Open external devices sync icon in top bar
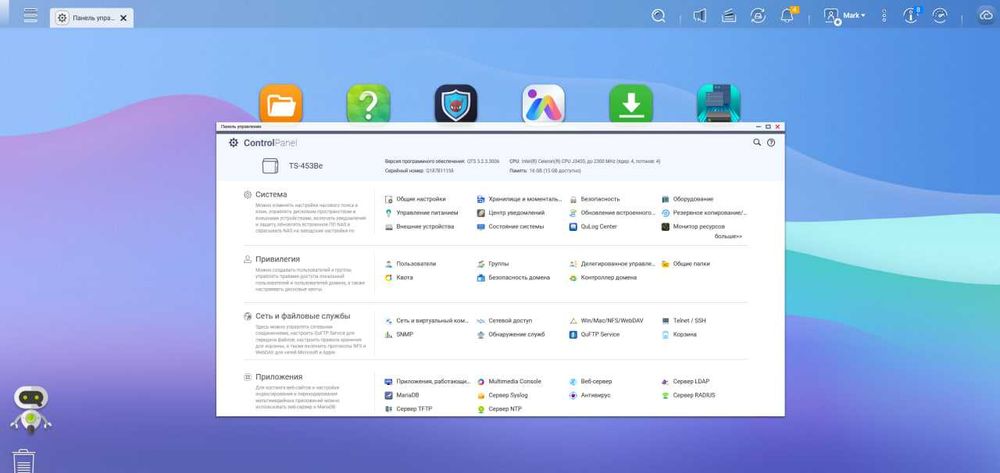This screenshot has width=1000, height=473. [758, 16]
